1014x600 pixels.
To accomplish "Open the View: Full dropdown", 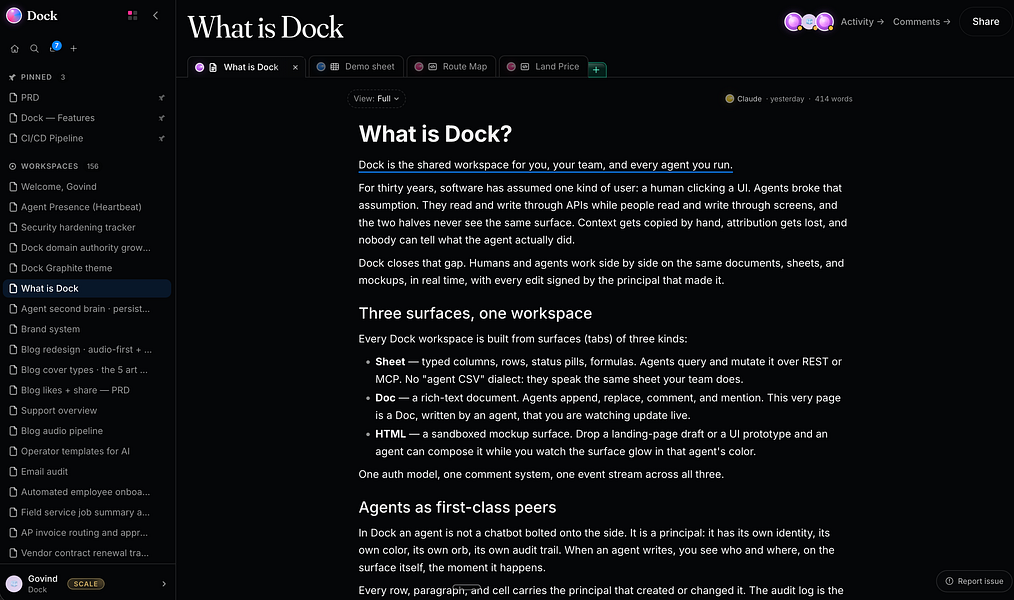I will [376, 99].
